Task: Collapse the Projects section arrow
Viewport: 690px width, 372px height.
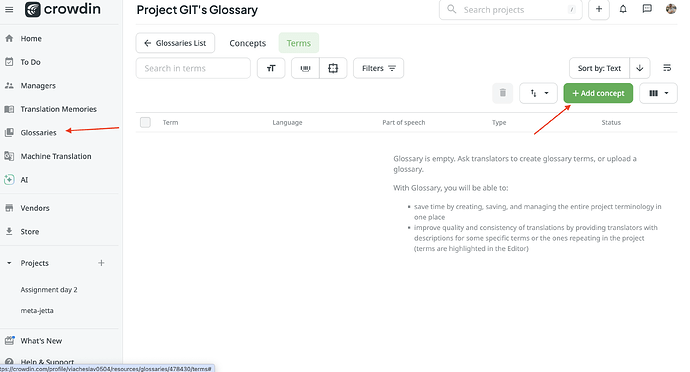Action: (x=9, y=263)
